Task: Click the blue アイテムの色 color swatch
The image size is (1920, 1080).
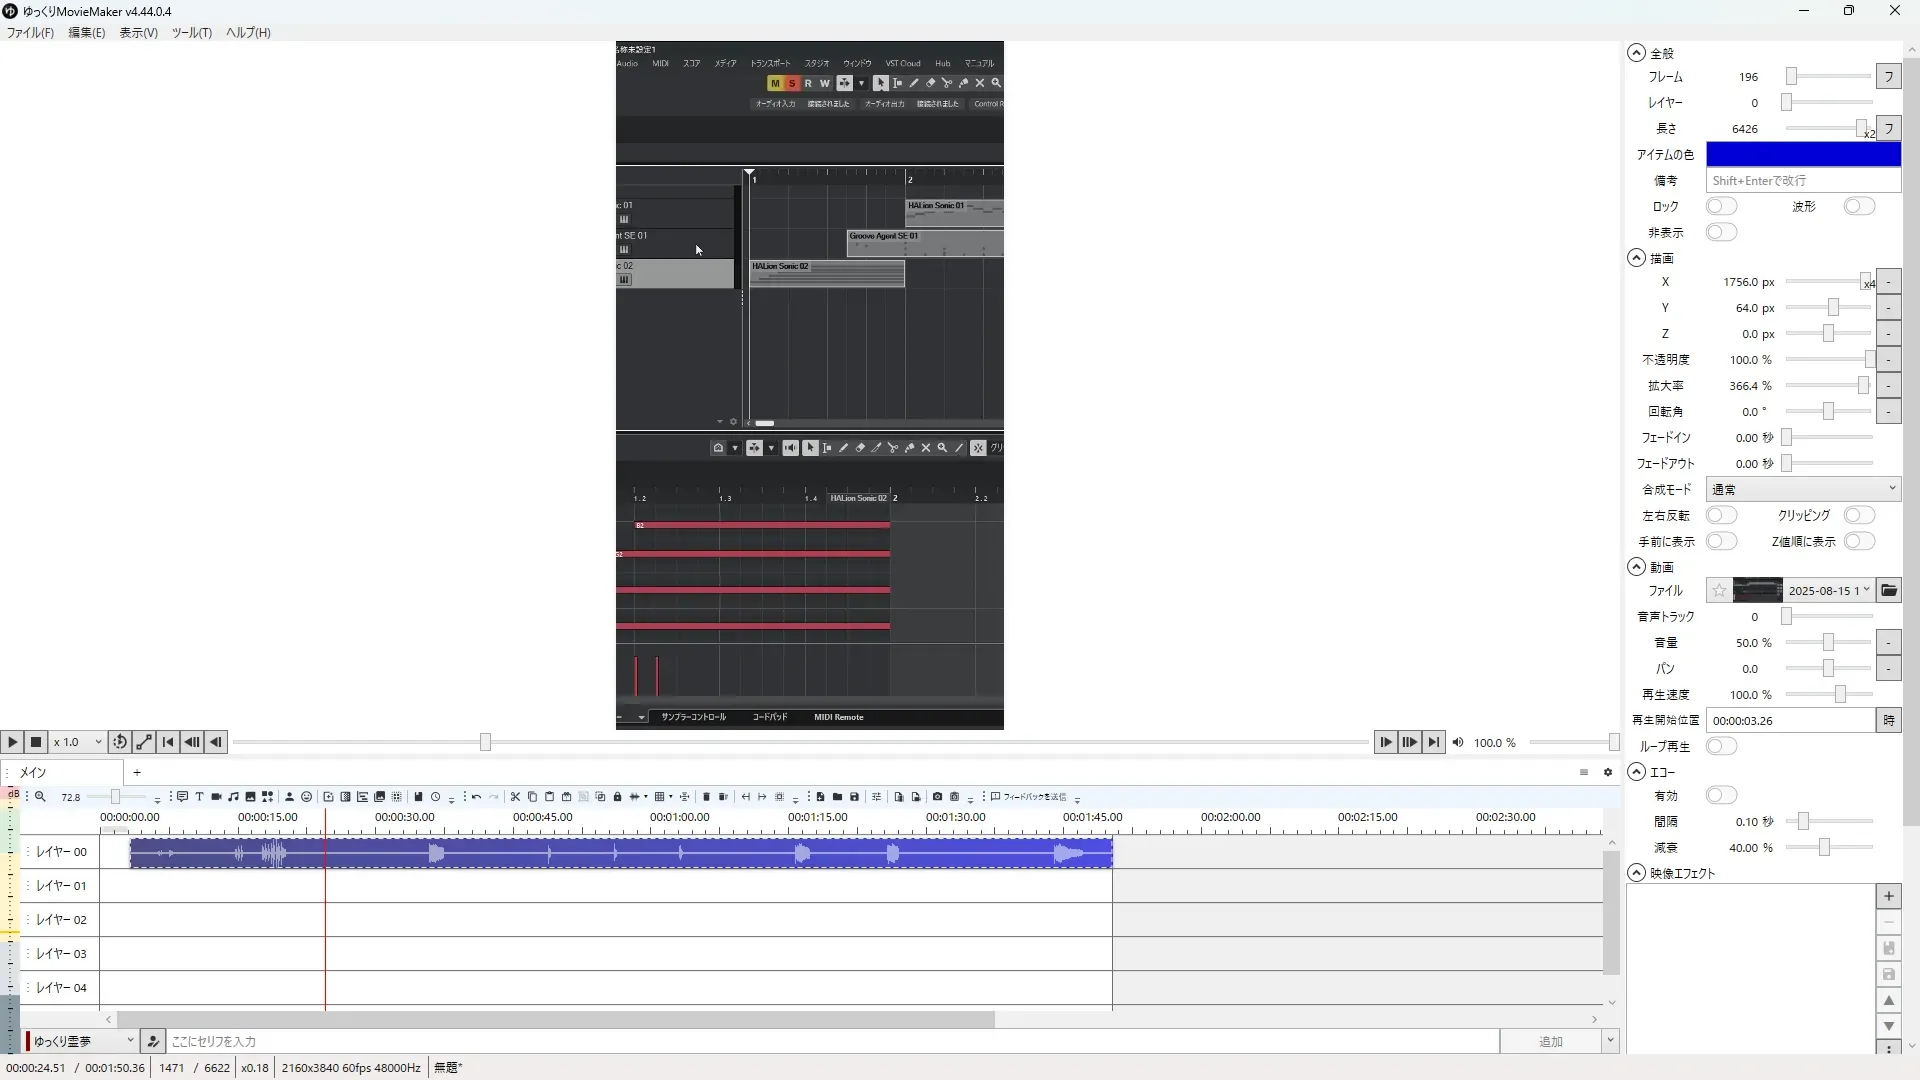Action: point(1802,155)
